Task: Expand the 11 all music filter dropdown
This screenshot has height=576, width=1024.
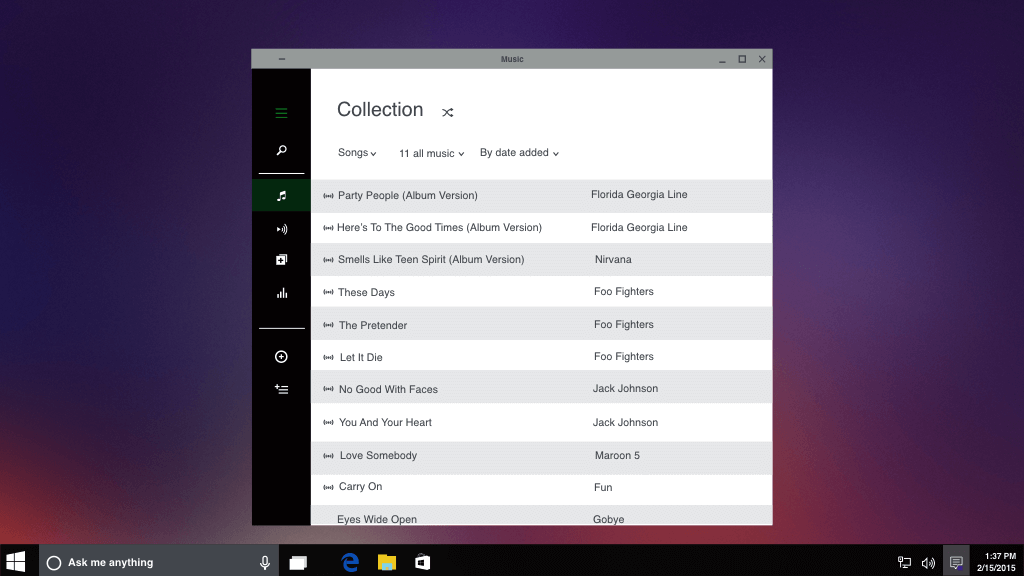Action: (432, 153)
